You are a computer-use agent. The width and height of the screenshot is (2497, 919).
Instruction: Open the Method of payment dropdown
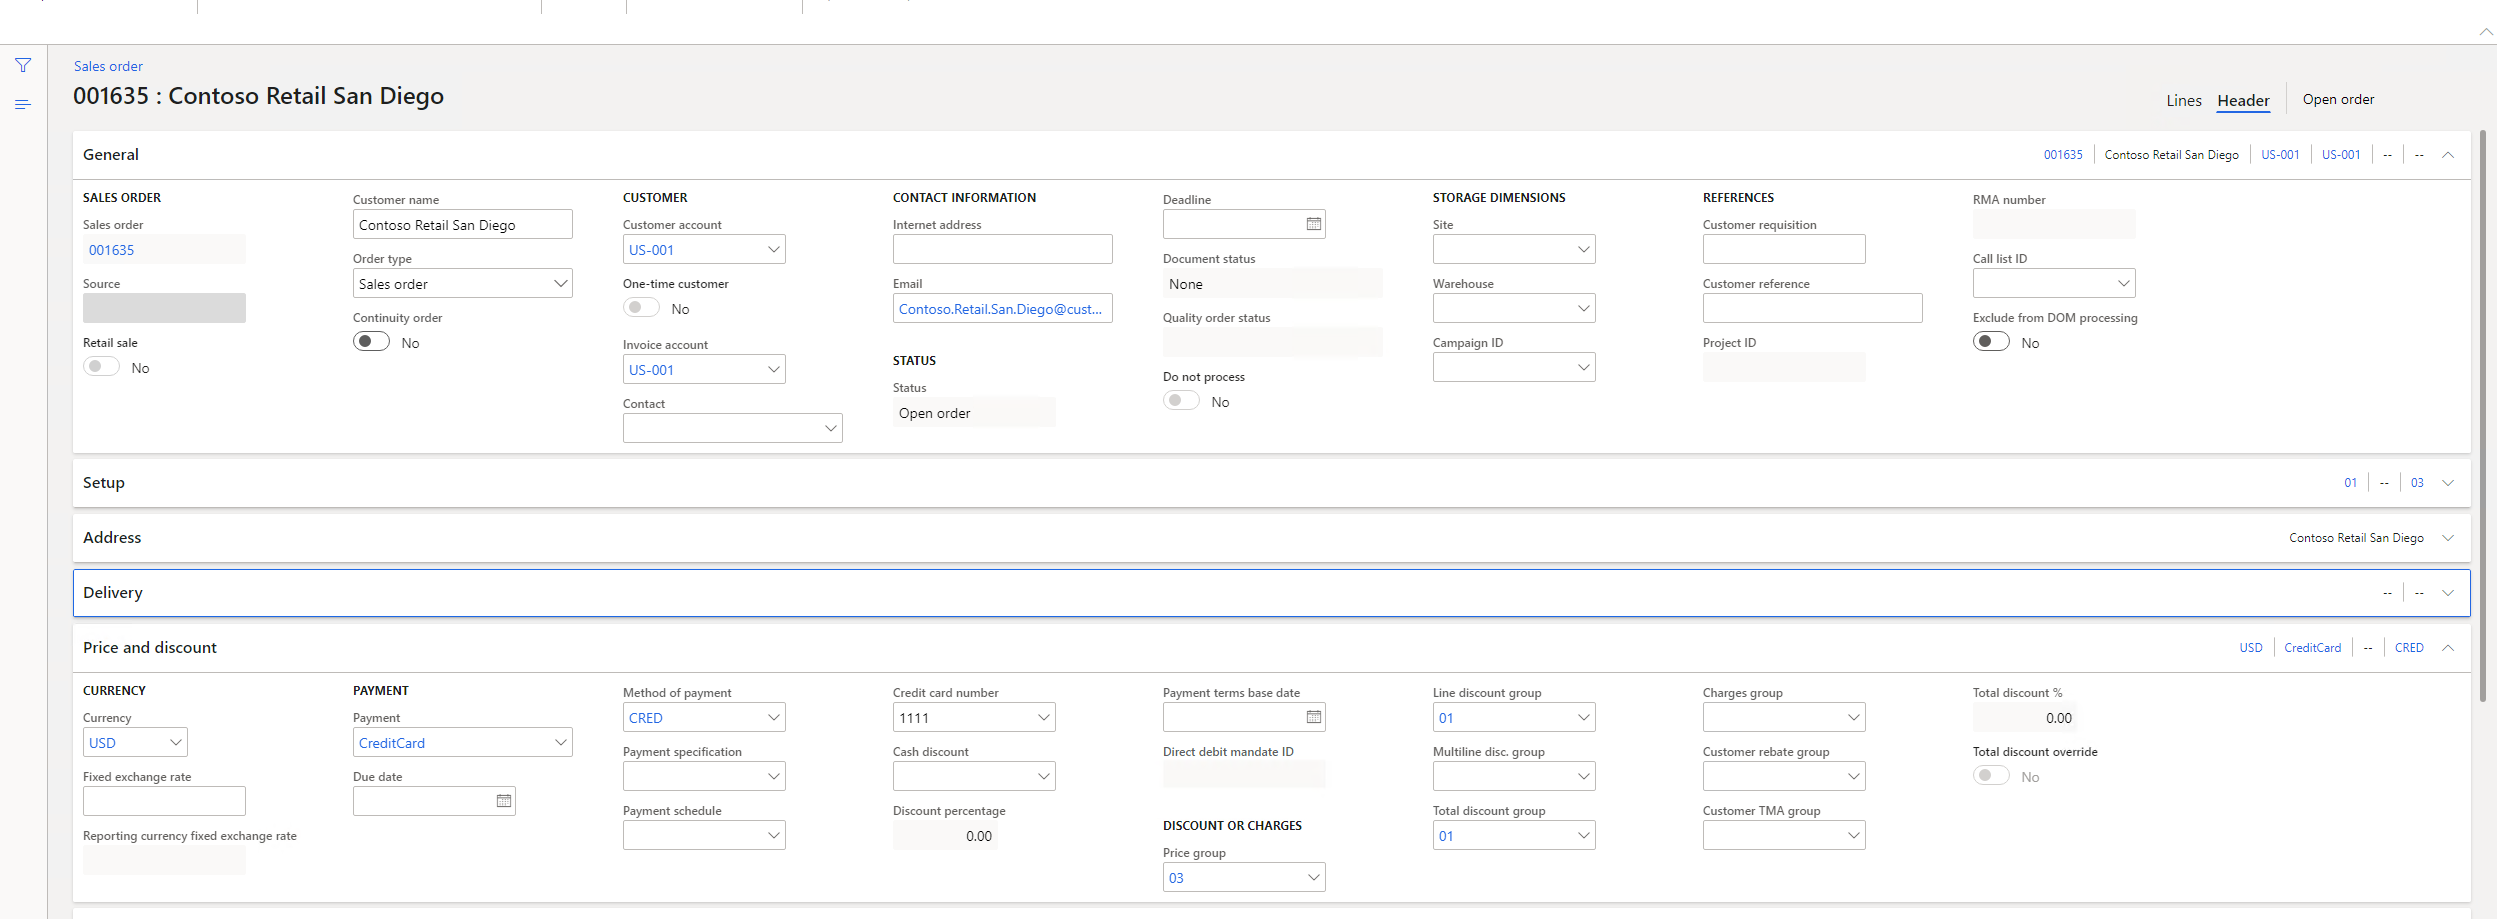click(x=773, y=718)
